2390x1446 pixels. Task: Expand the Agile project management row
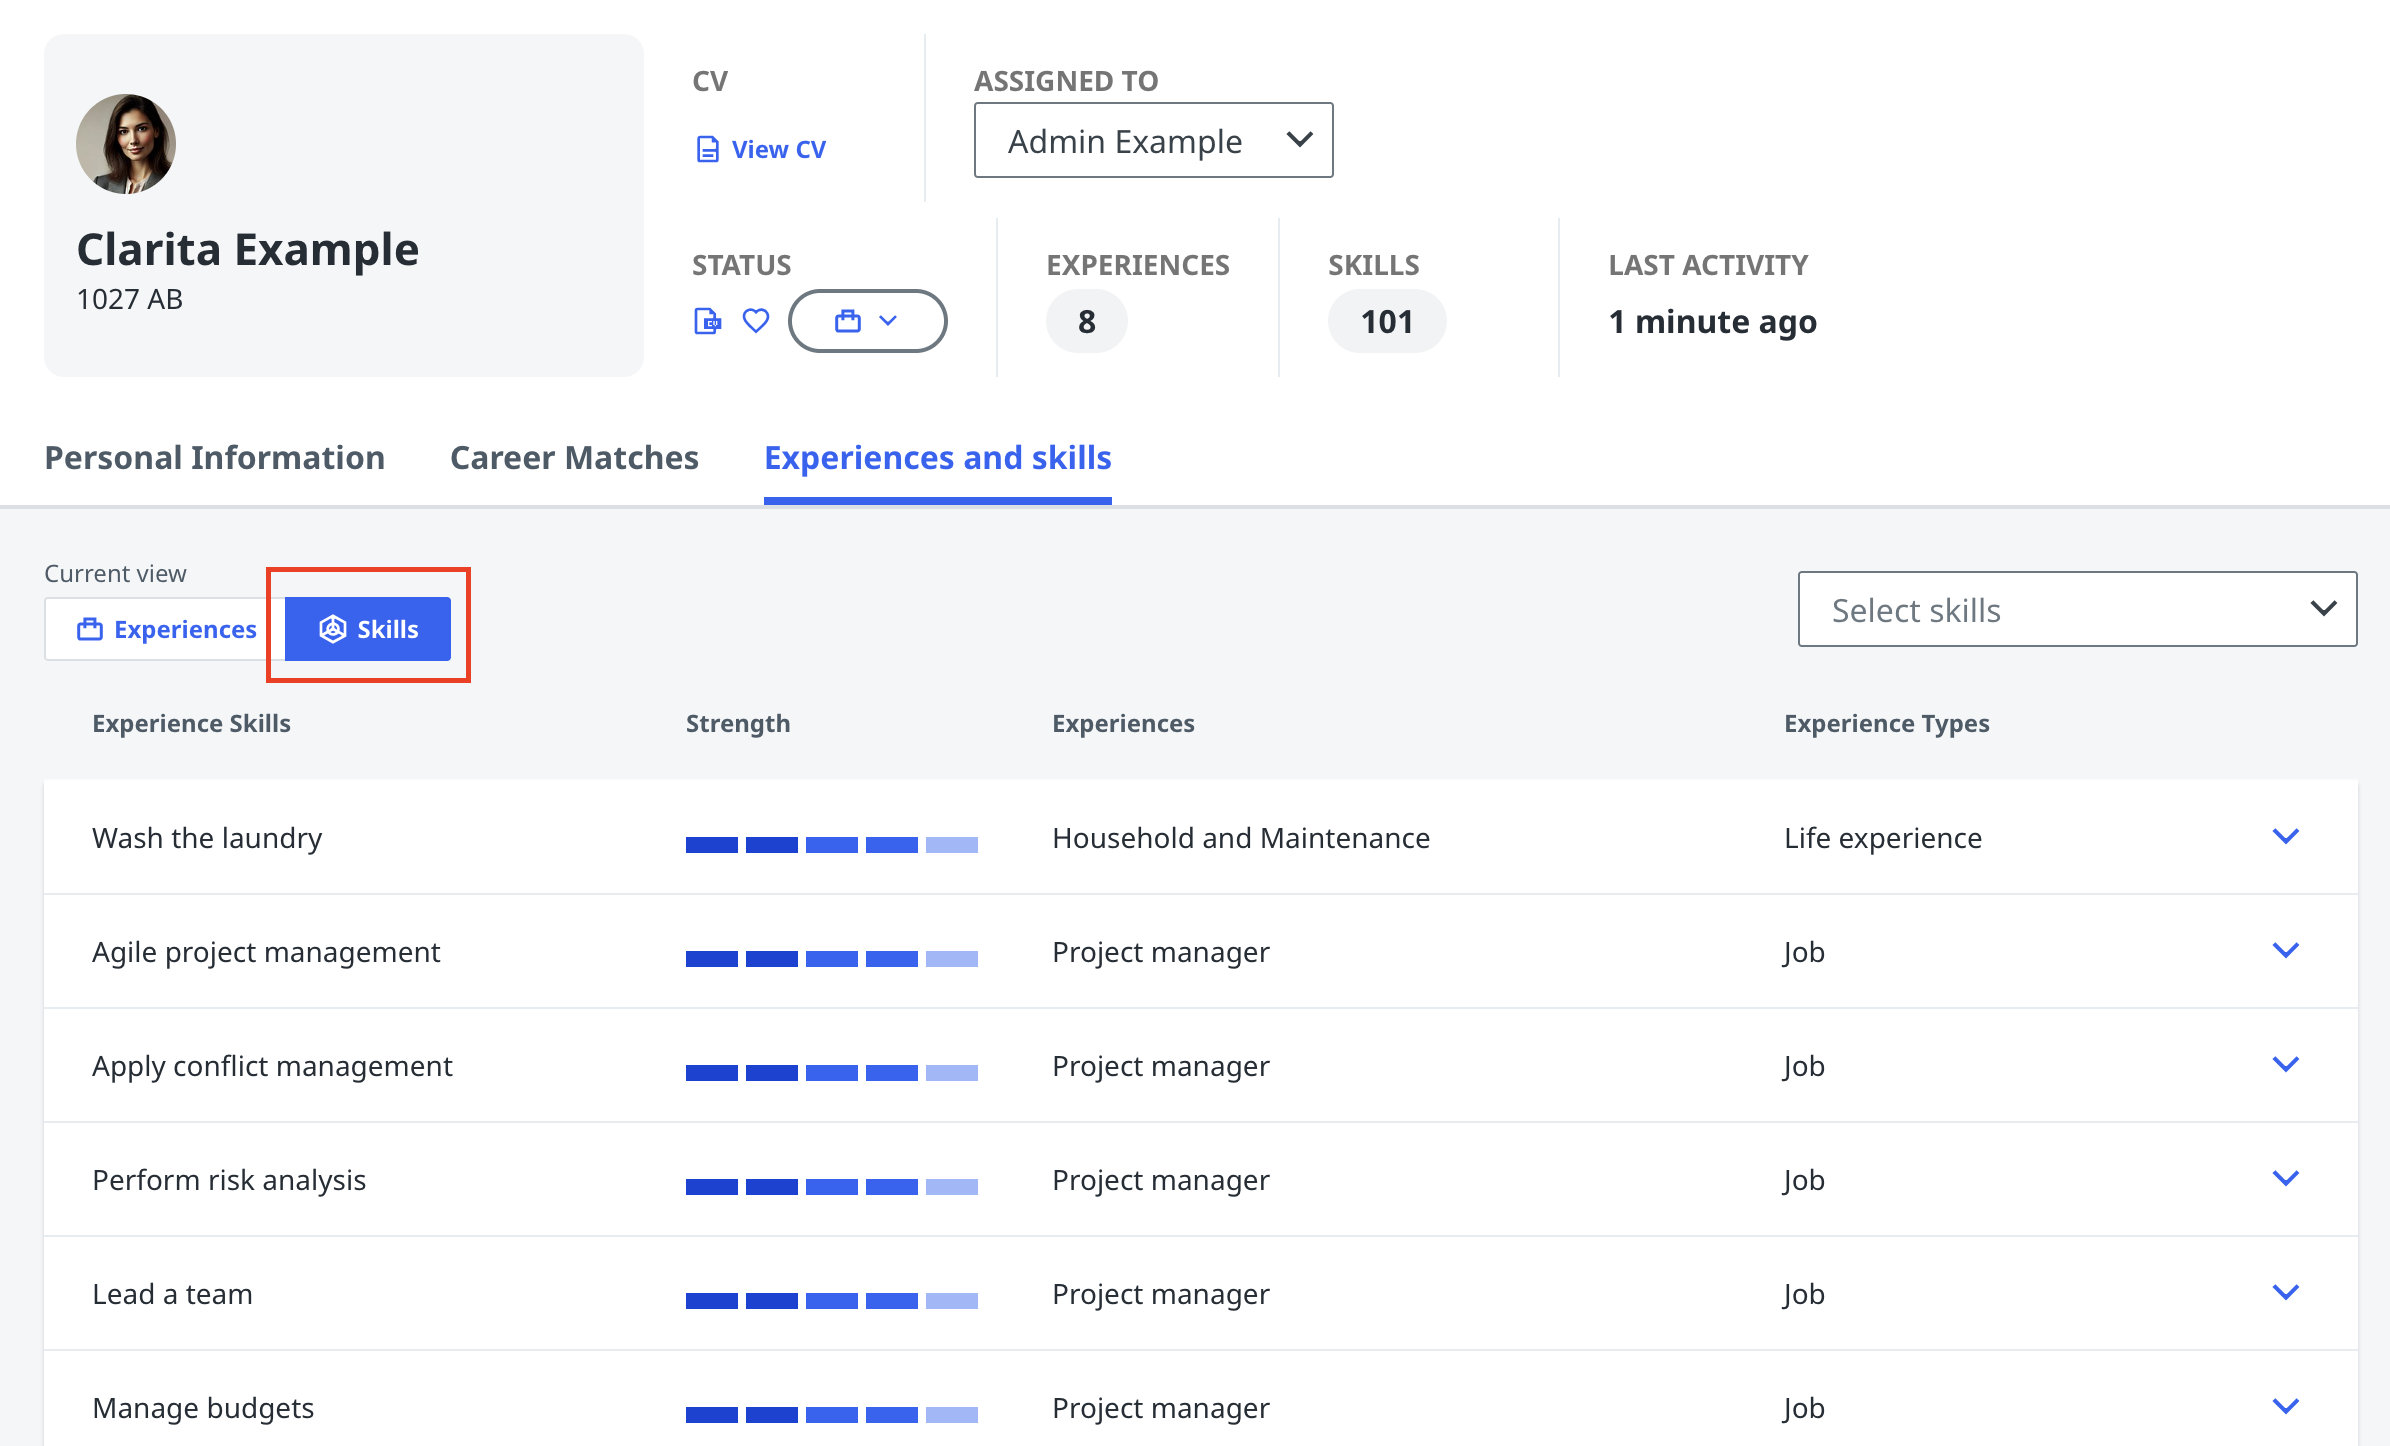[2285, 950]
